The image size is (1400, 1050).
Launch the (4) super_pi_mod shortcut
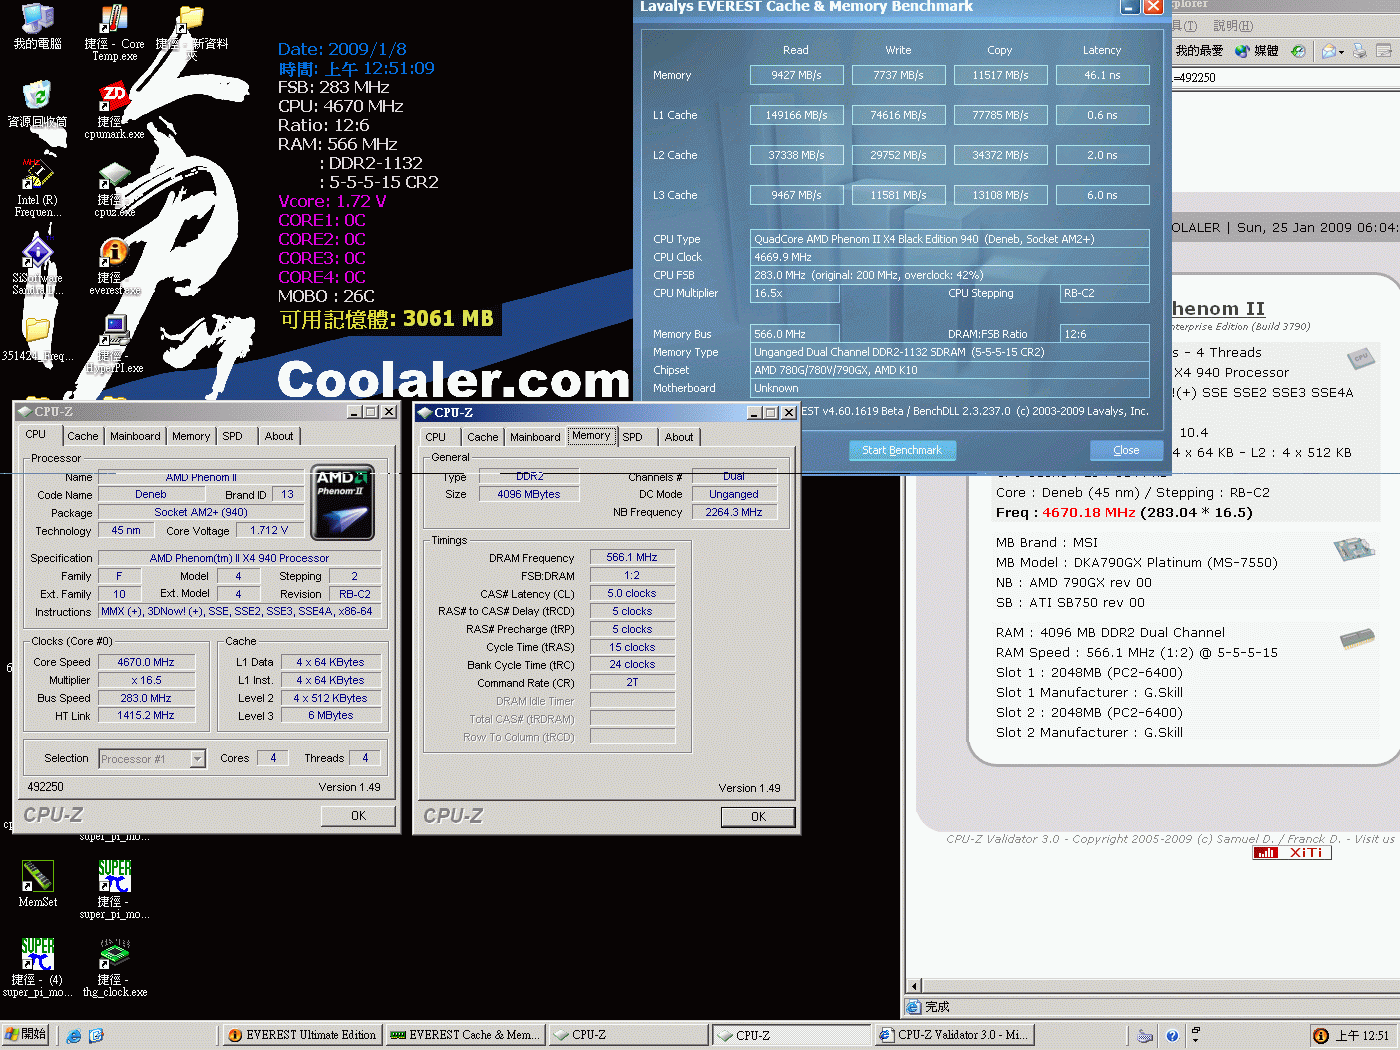[x=37, y=967]
